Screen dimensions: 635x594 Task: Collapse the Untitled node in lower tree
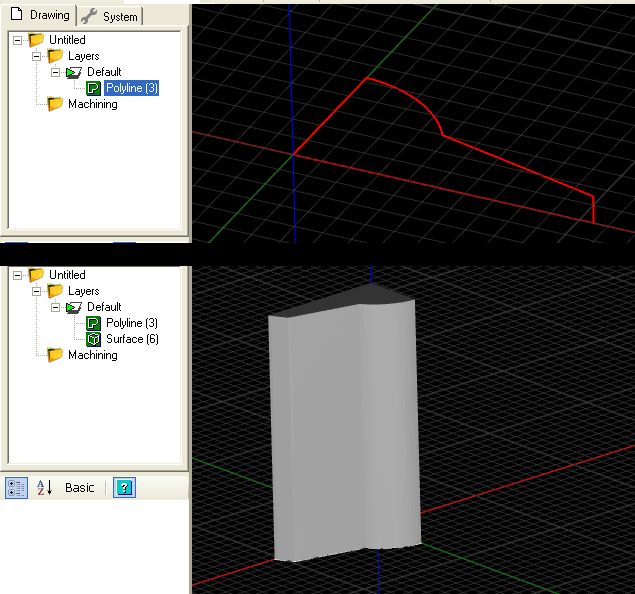point(17,275)
